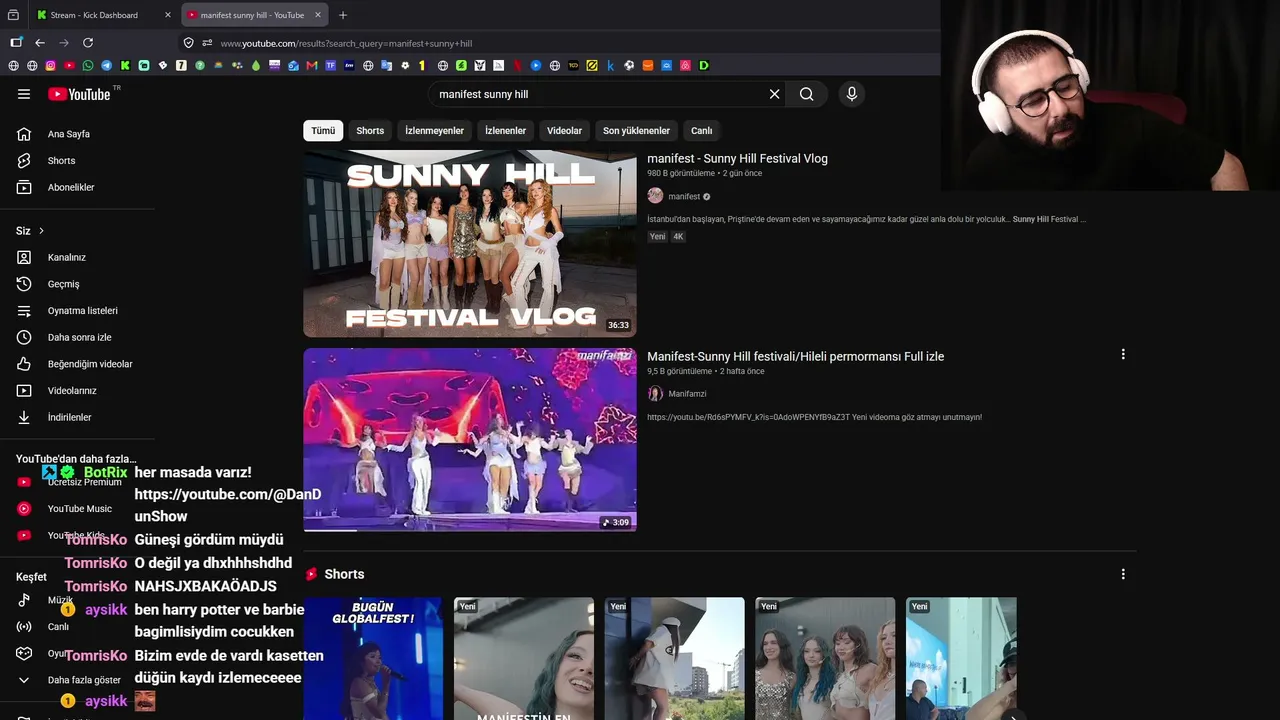Open the Instagram bookmark icon

point(50,66)
